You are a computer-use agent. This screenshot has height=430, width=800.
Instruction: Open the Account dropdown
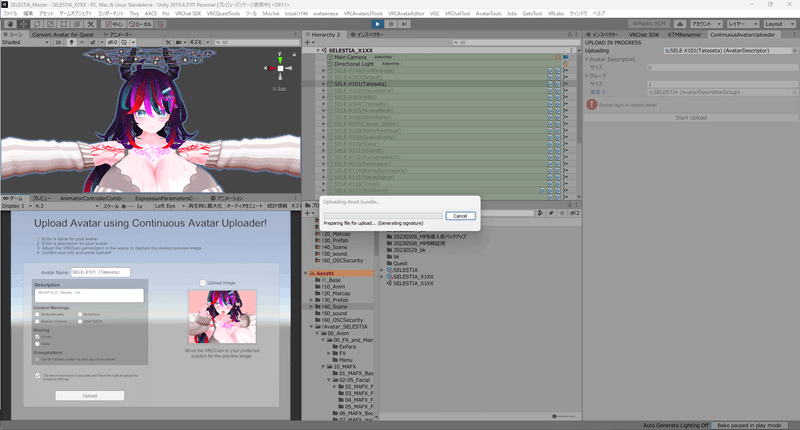(x=706, y=24)
